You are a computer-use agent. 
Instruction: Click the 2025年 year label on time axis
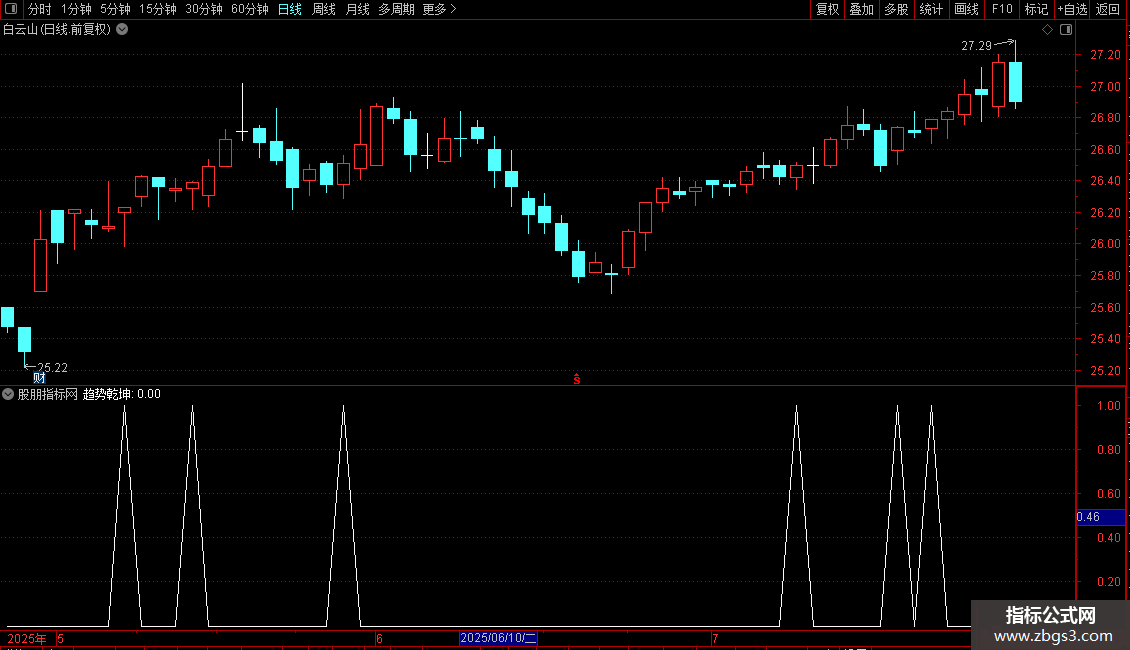pos(27,638)
